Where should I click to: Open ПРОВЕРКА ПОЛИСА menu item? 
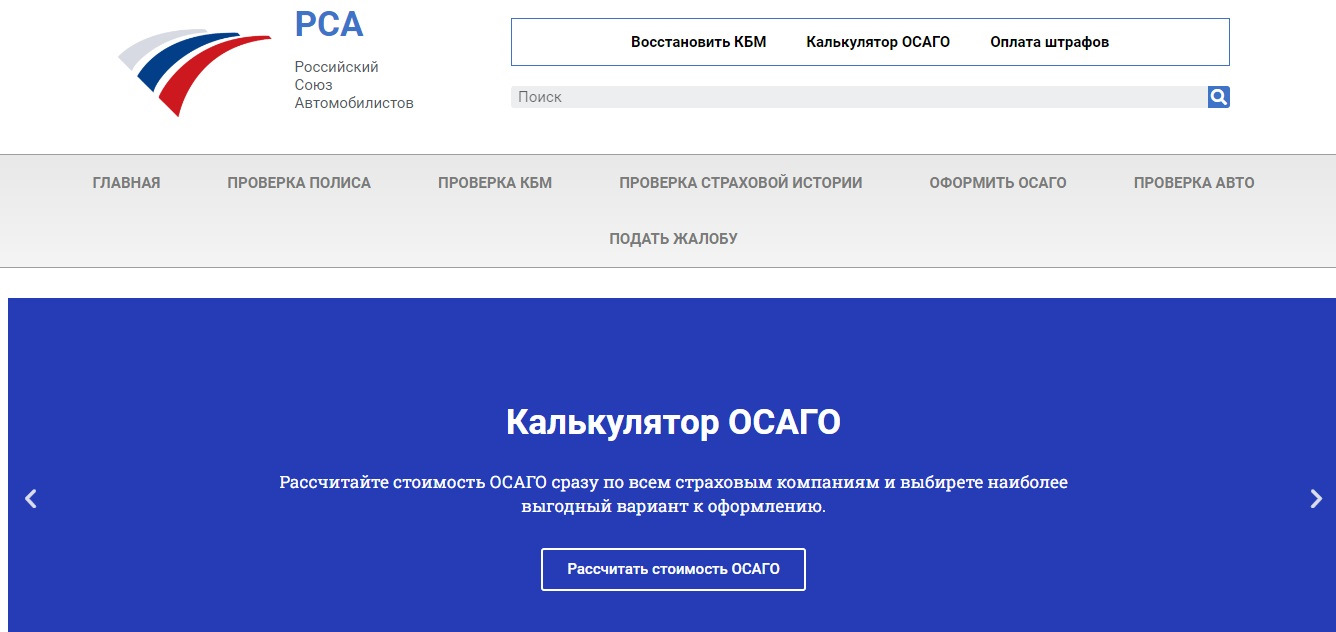[x=299, y=183]
